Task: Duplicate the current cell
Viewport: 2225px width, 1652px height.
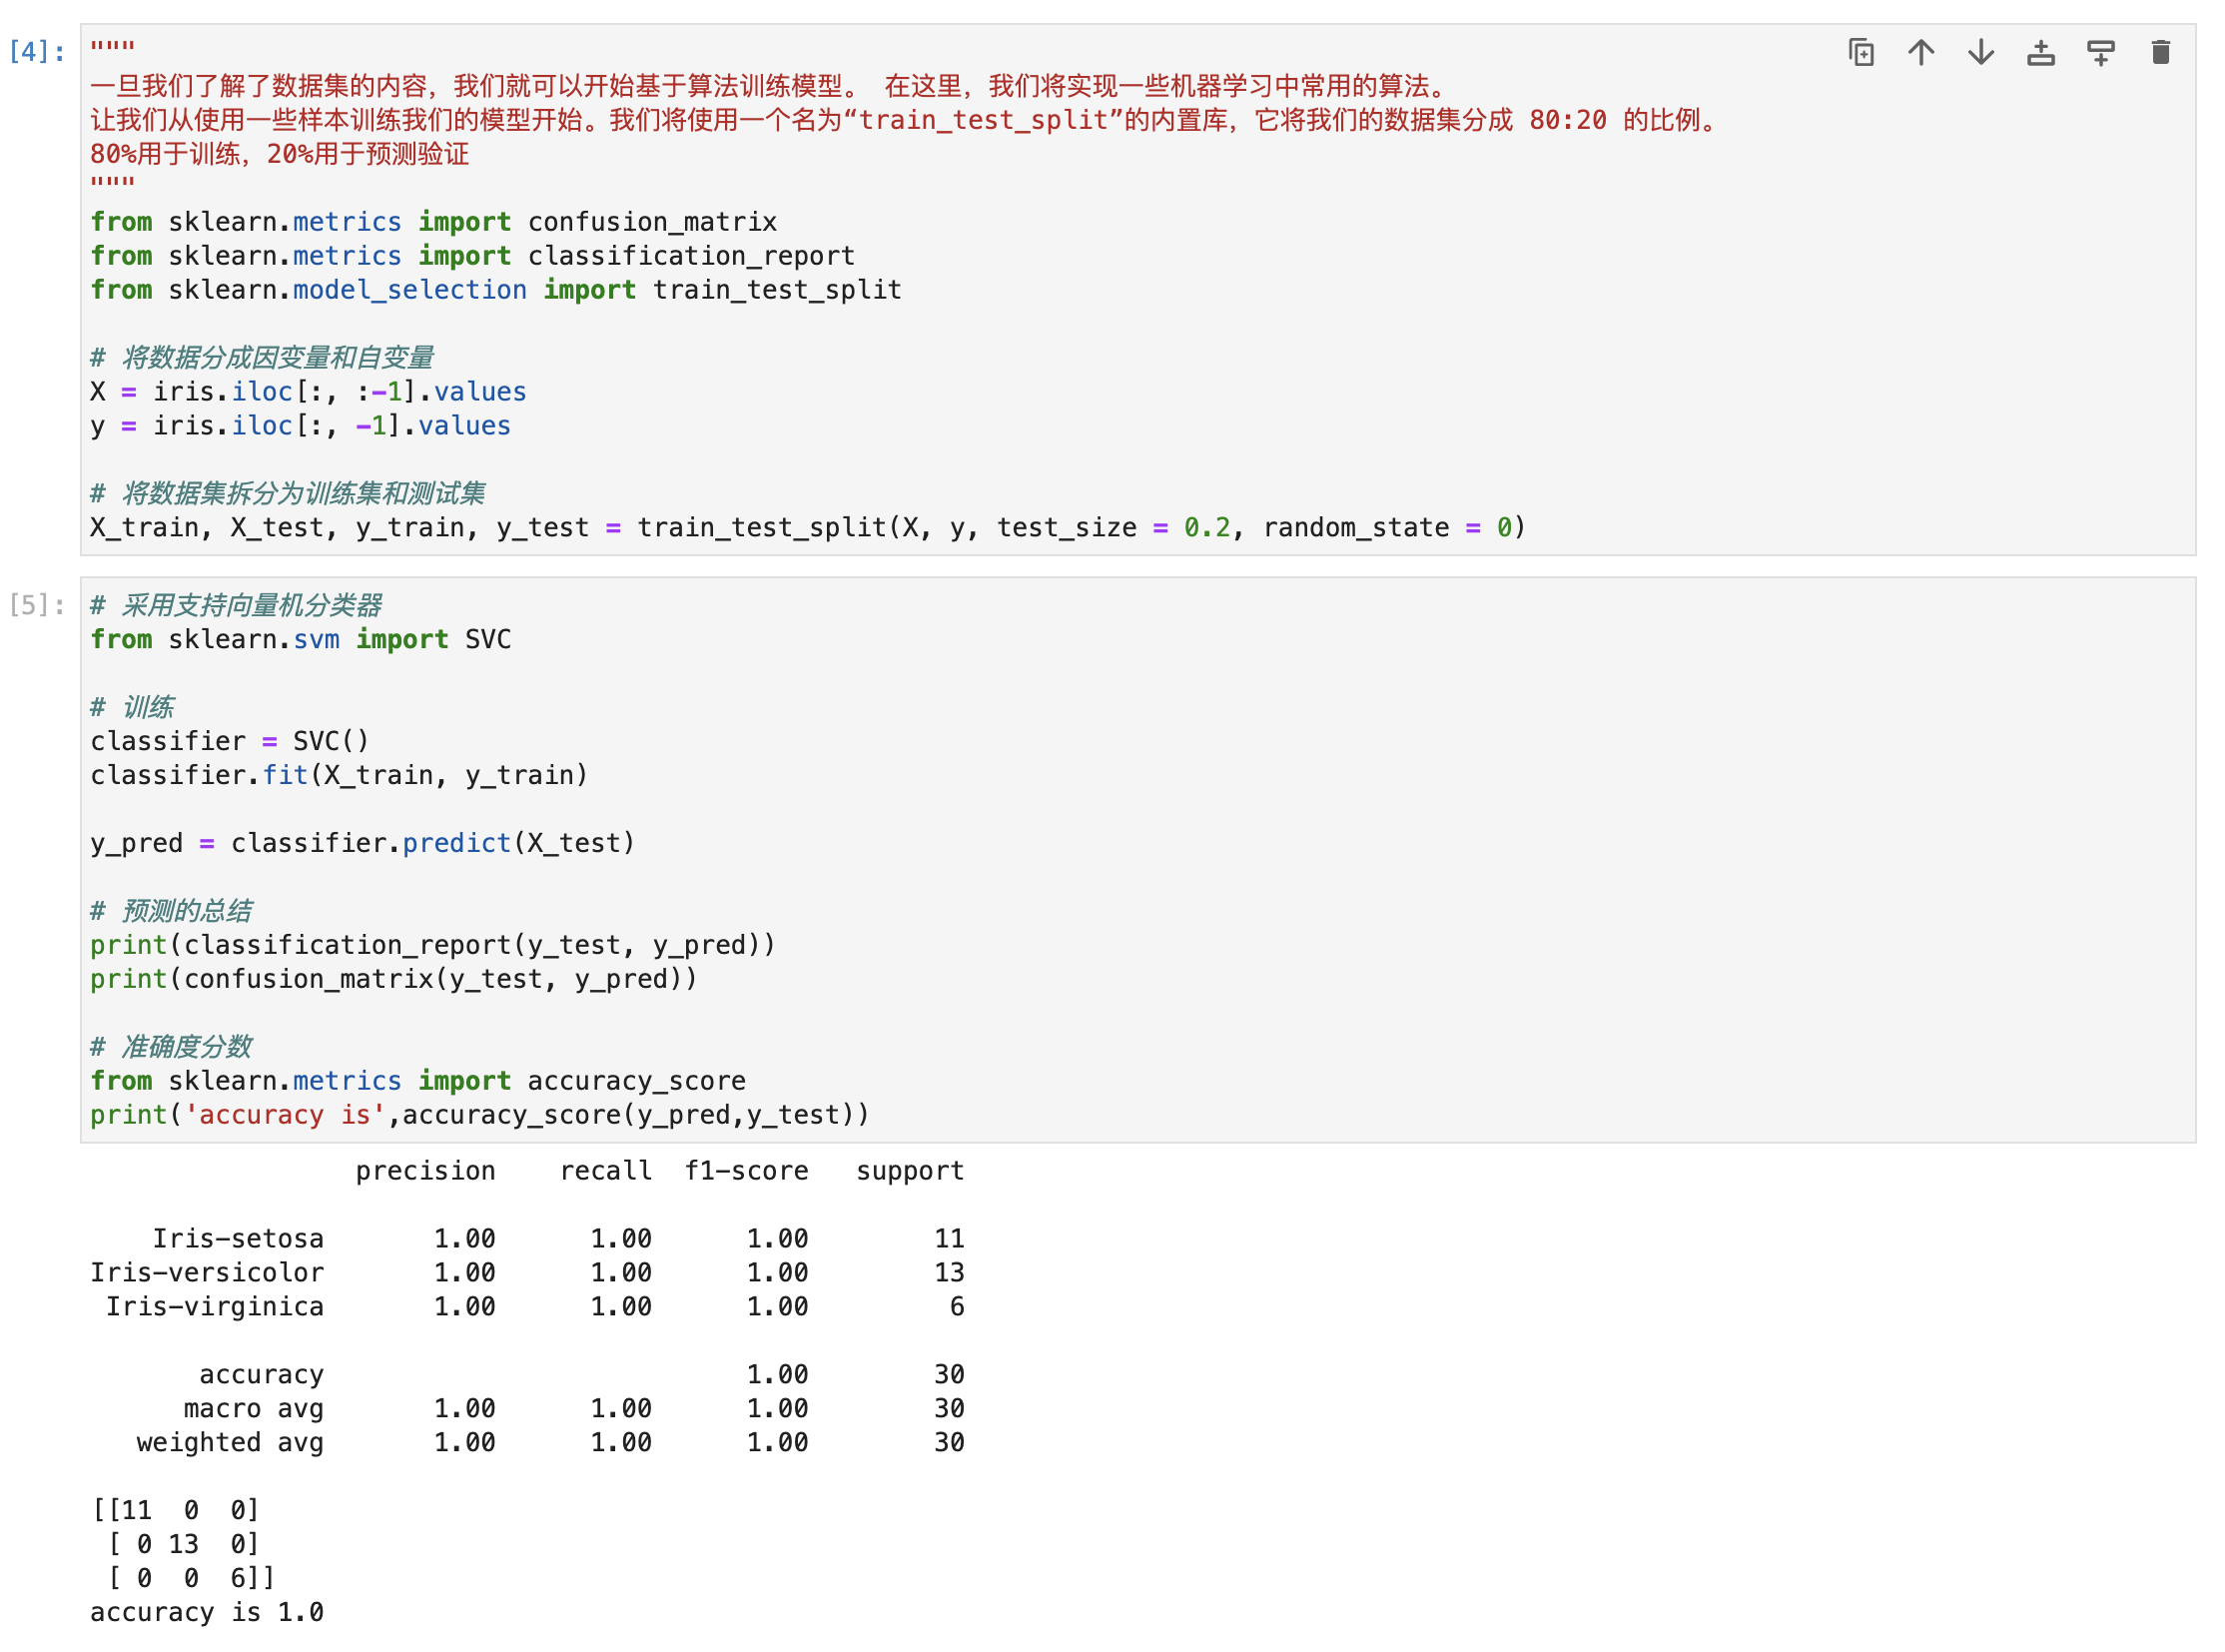Action: click(1860, 52)
